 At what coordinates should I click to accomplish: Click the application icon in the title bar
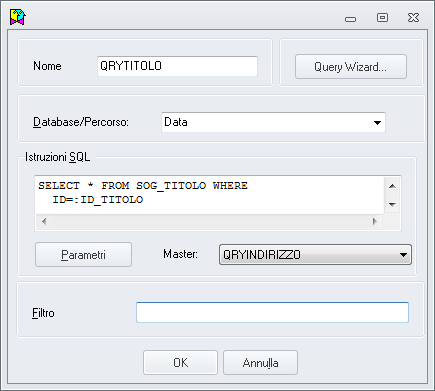(x=18, y=17)
